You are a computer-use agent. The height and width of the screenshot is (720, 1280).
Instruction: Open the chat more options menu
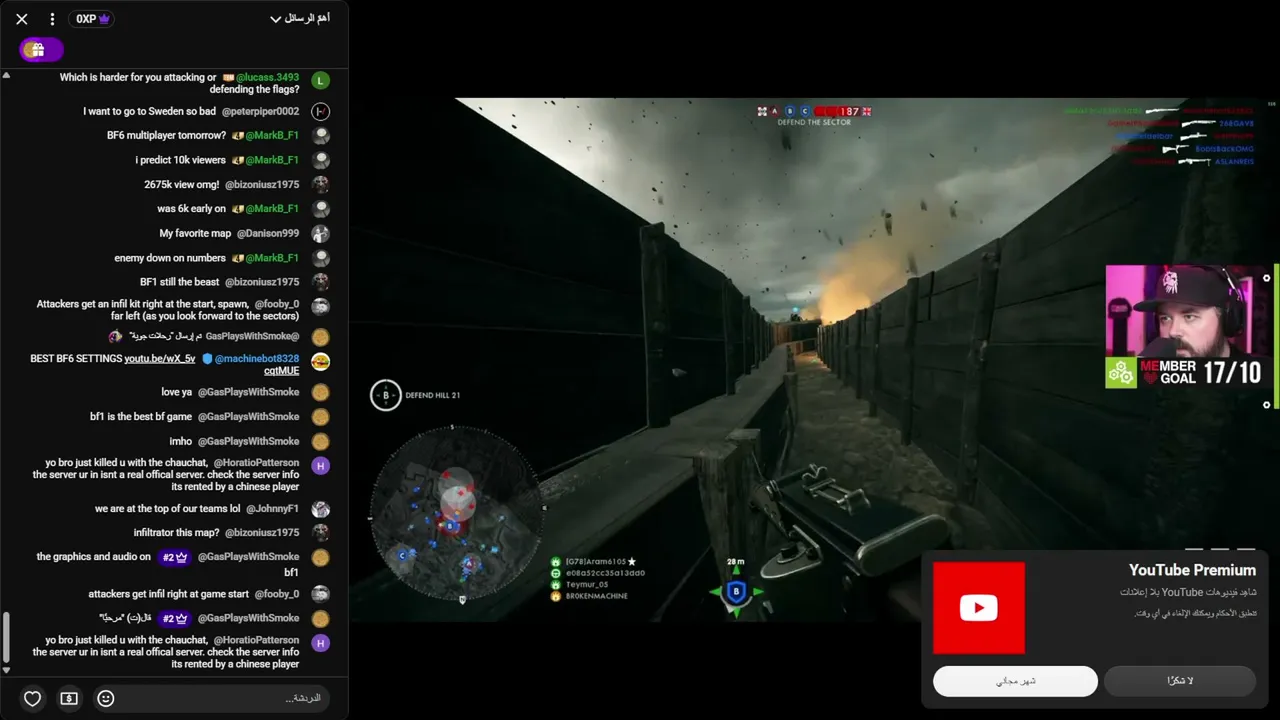(53, 19)
